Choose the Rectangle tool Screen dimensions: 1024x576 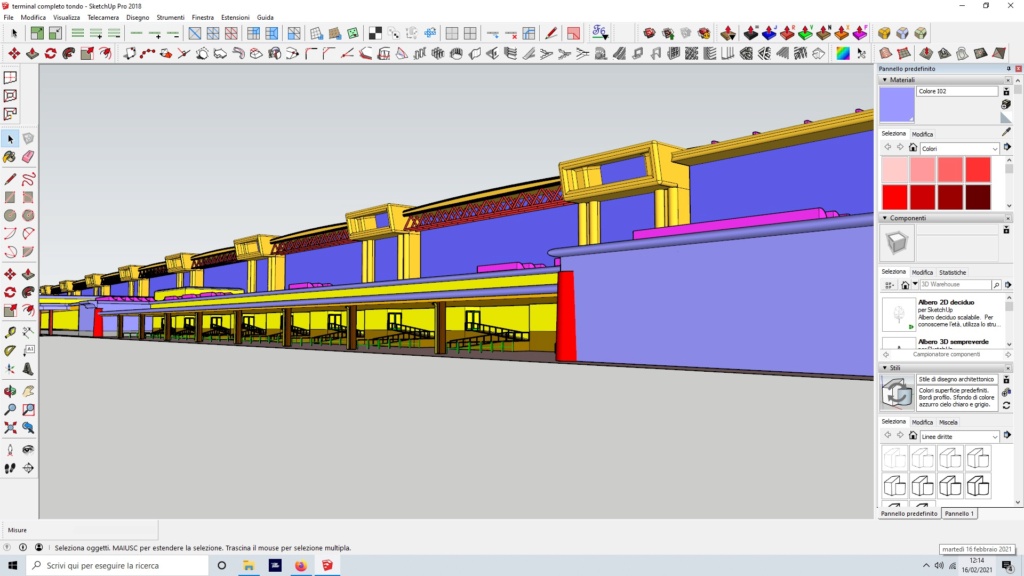tap(10, 197)
